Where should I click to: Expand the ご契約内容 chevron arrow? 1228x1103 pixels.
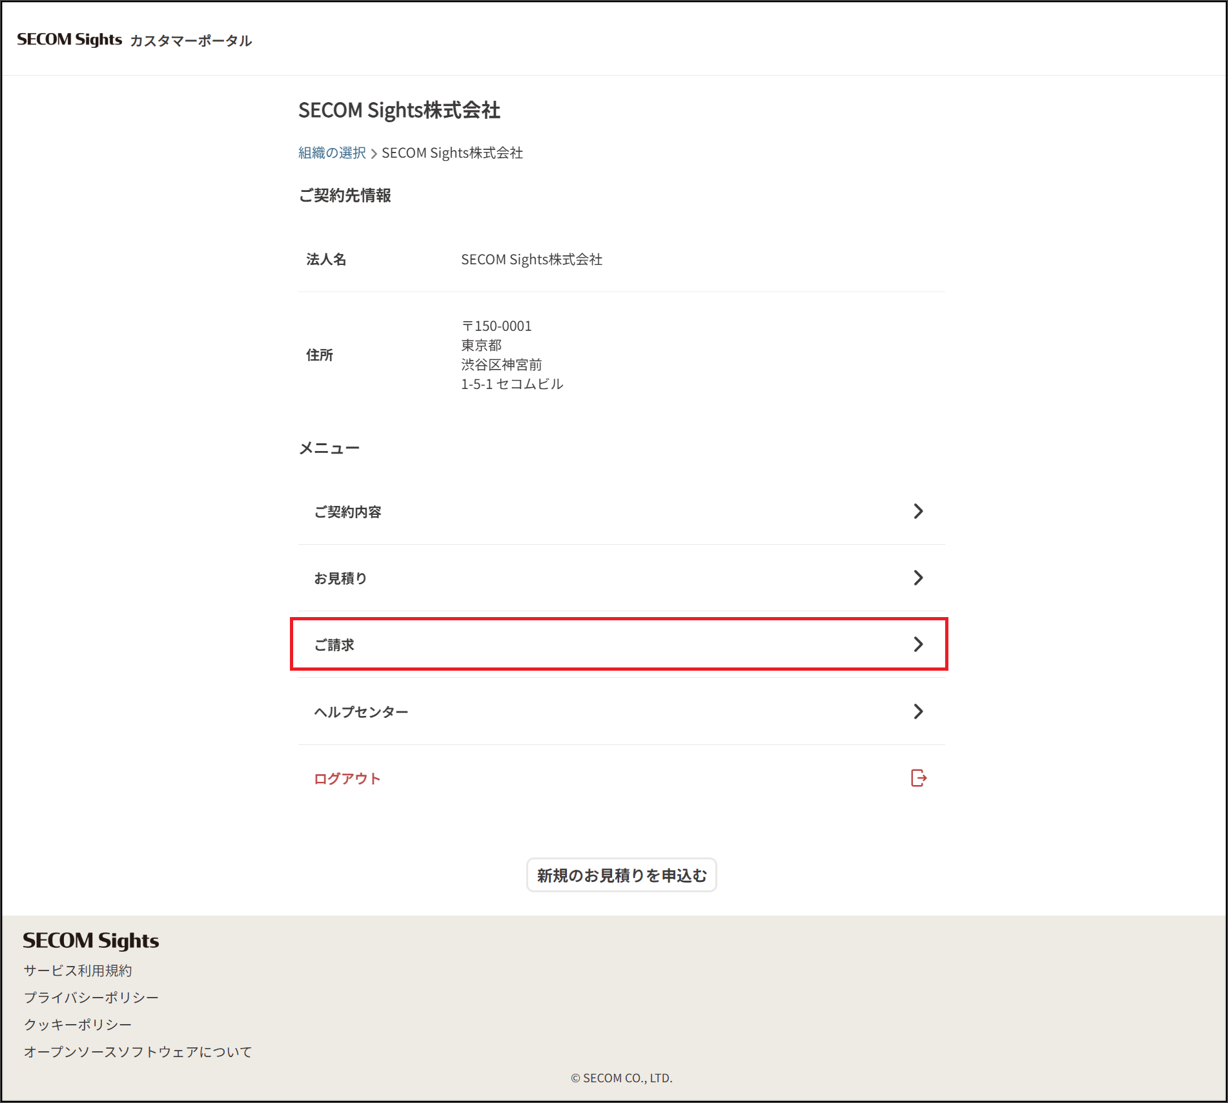coord(918,511)
